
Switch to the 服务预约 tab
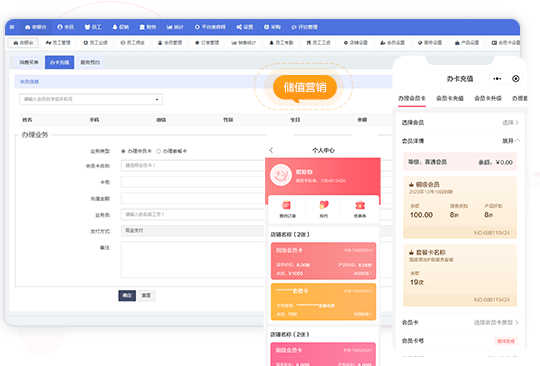click(90, 62)
